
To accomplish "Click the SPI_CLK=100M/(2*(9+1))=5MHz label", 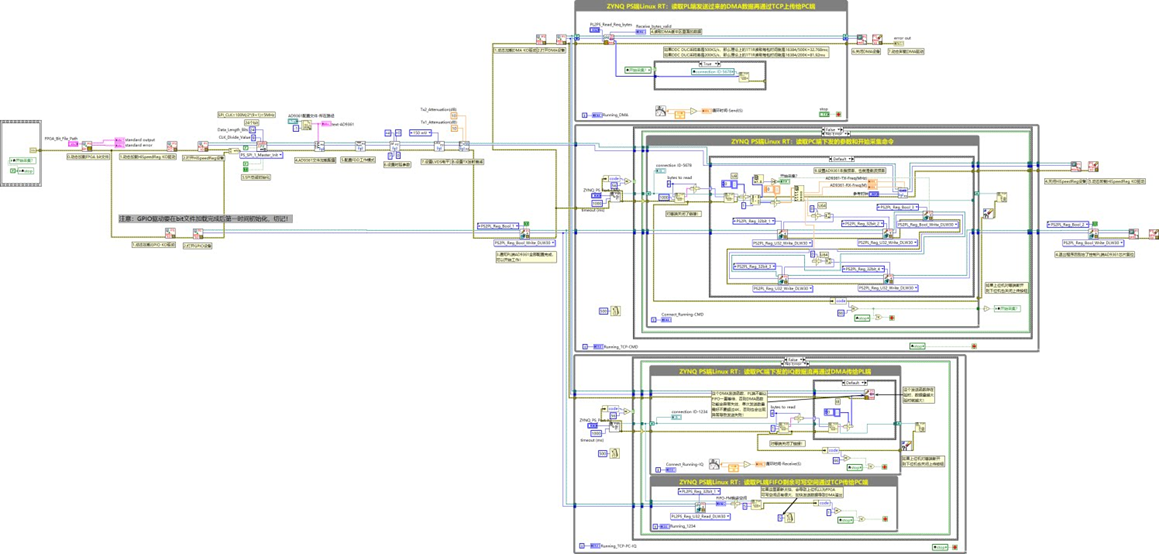I will click(x=246, y=115).
